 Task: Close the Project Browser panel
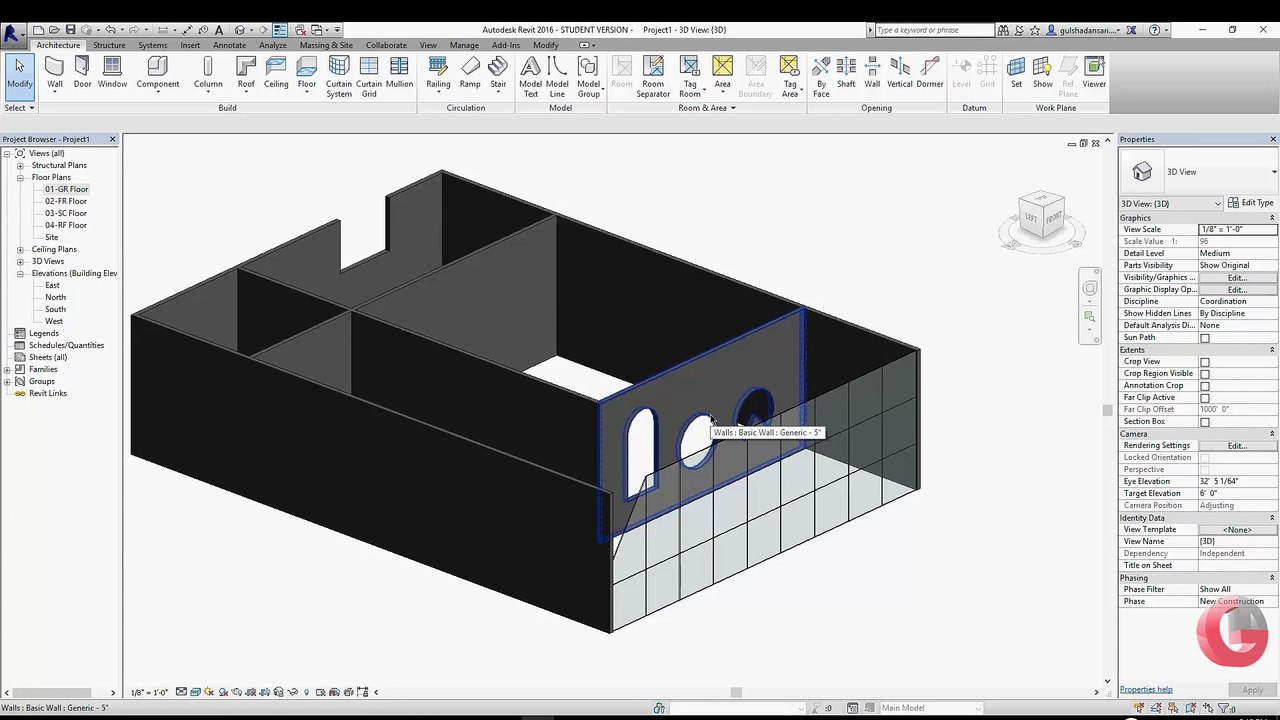(x=112, y=139)
